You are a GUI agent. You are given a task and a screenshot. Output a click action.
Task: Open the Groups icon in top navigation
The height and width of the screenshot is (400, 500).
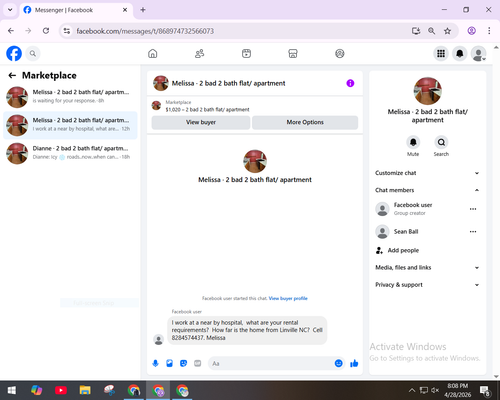click(340, 53)
